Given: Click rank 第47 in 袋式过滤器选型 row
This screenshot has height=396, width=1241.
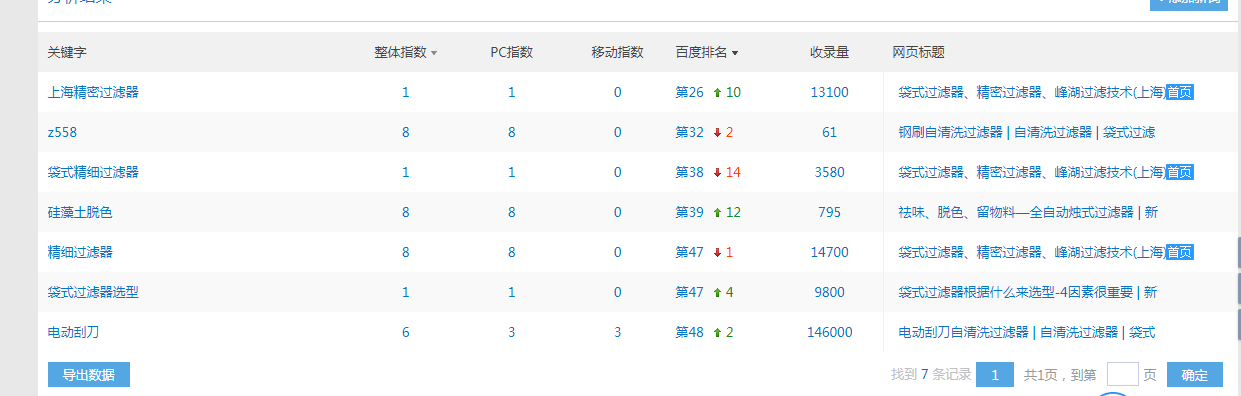Looking at the screenshot, I should (x=690, y=292).
